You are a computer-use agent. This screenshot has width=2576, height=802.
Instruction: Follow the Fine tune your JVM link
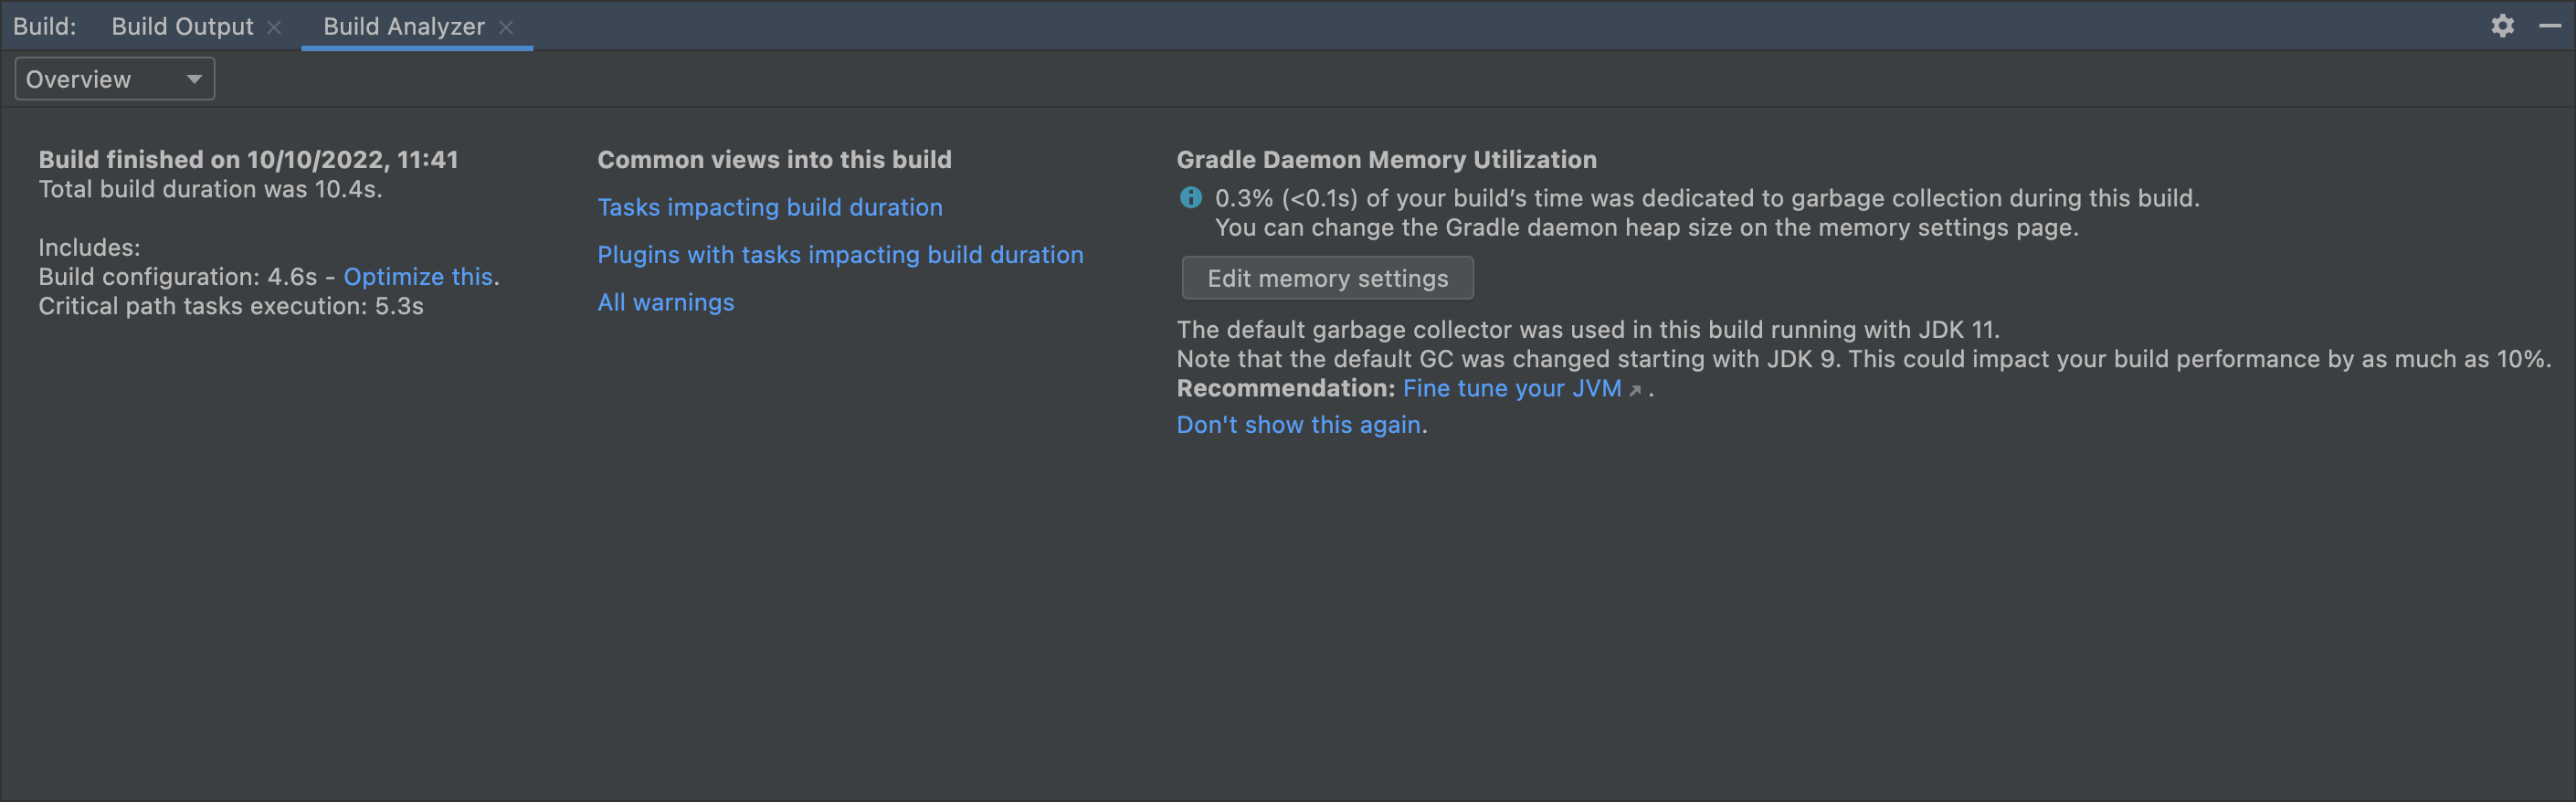[x=1511, y=388]
